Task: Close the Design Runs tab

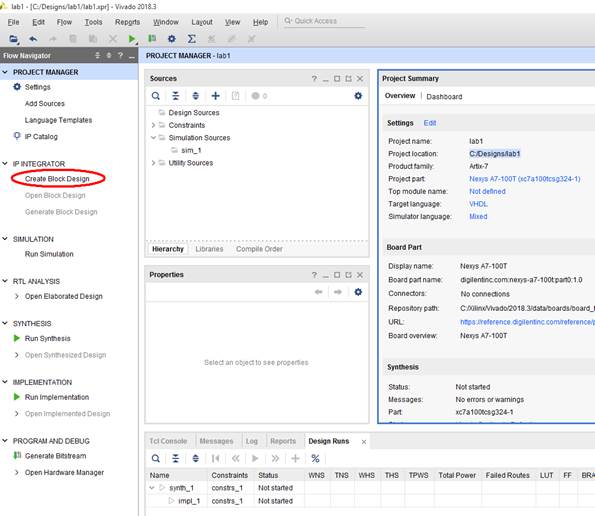Action: click(x=364, y=442)
